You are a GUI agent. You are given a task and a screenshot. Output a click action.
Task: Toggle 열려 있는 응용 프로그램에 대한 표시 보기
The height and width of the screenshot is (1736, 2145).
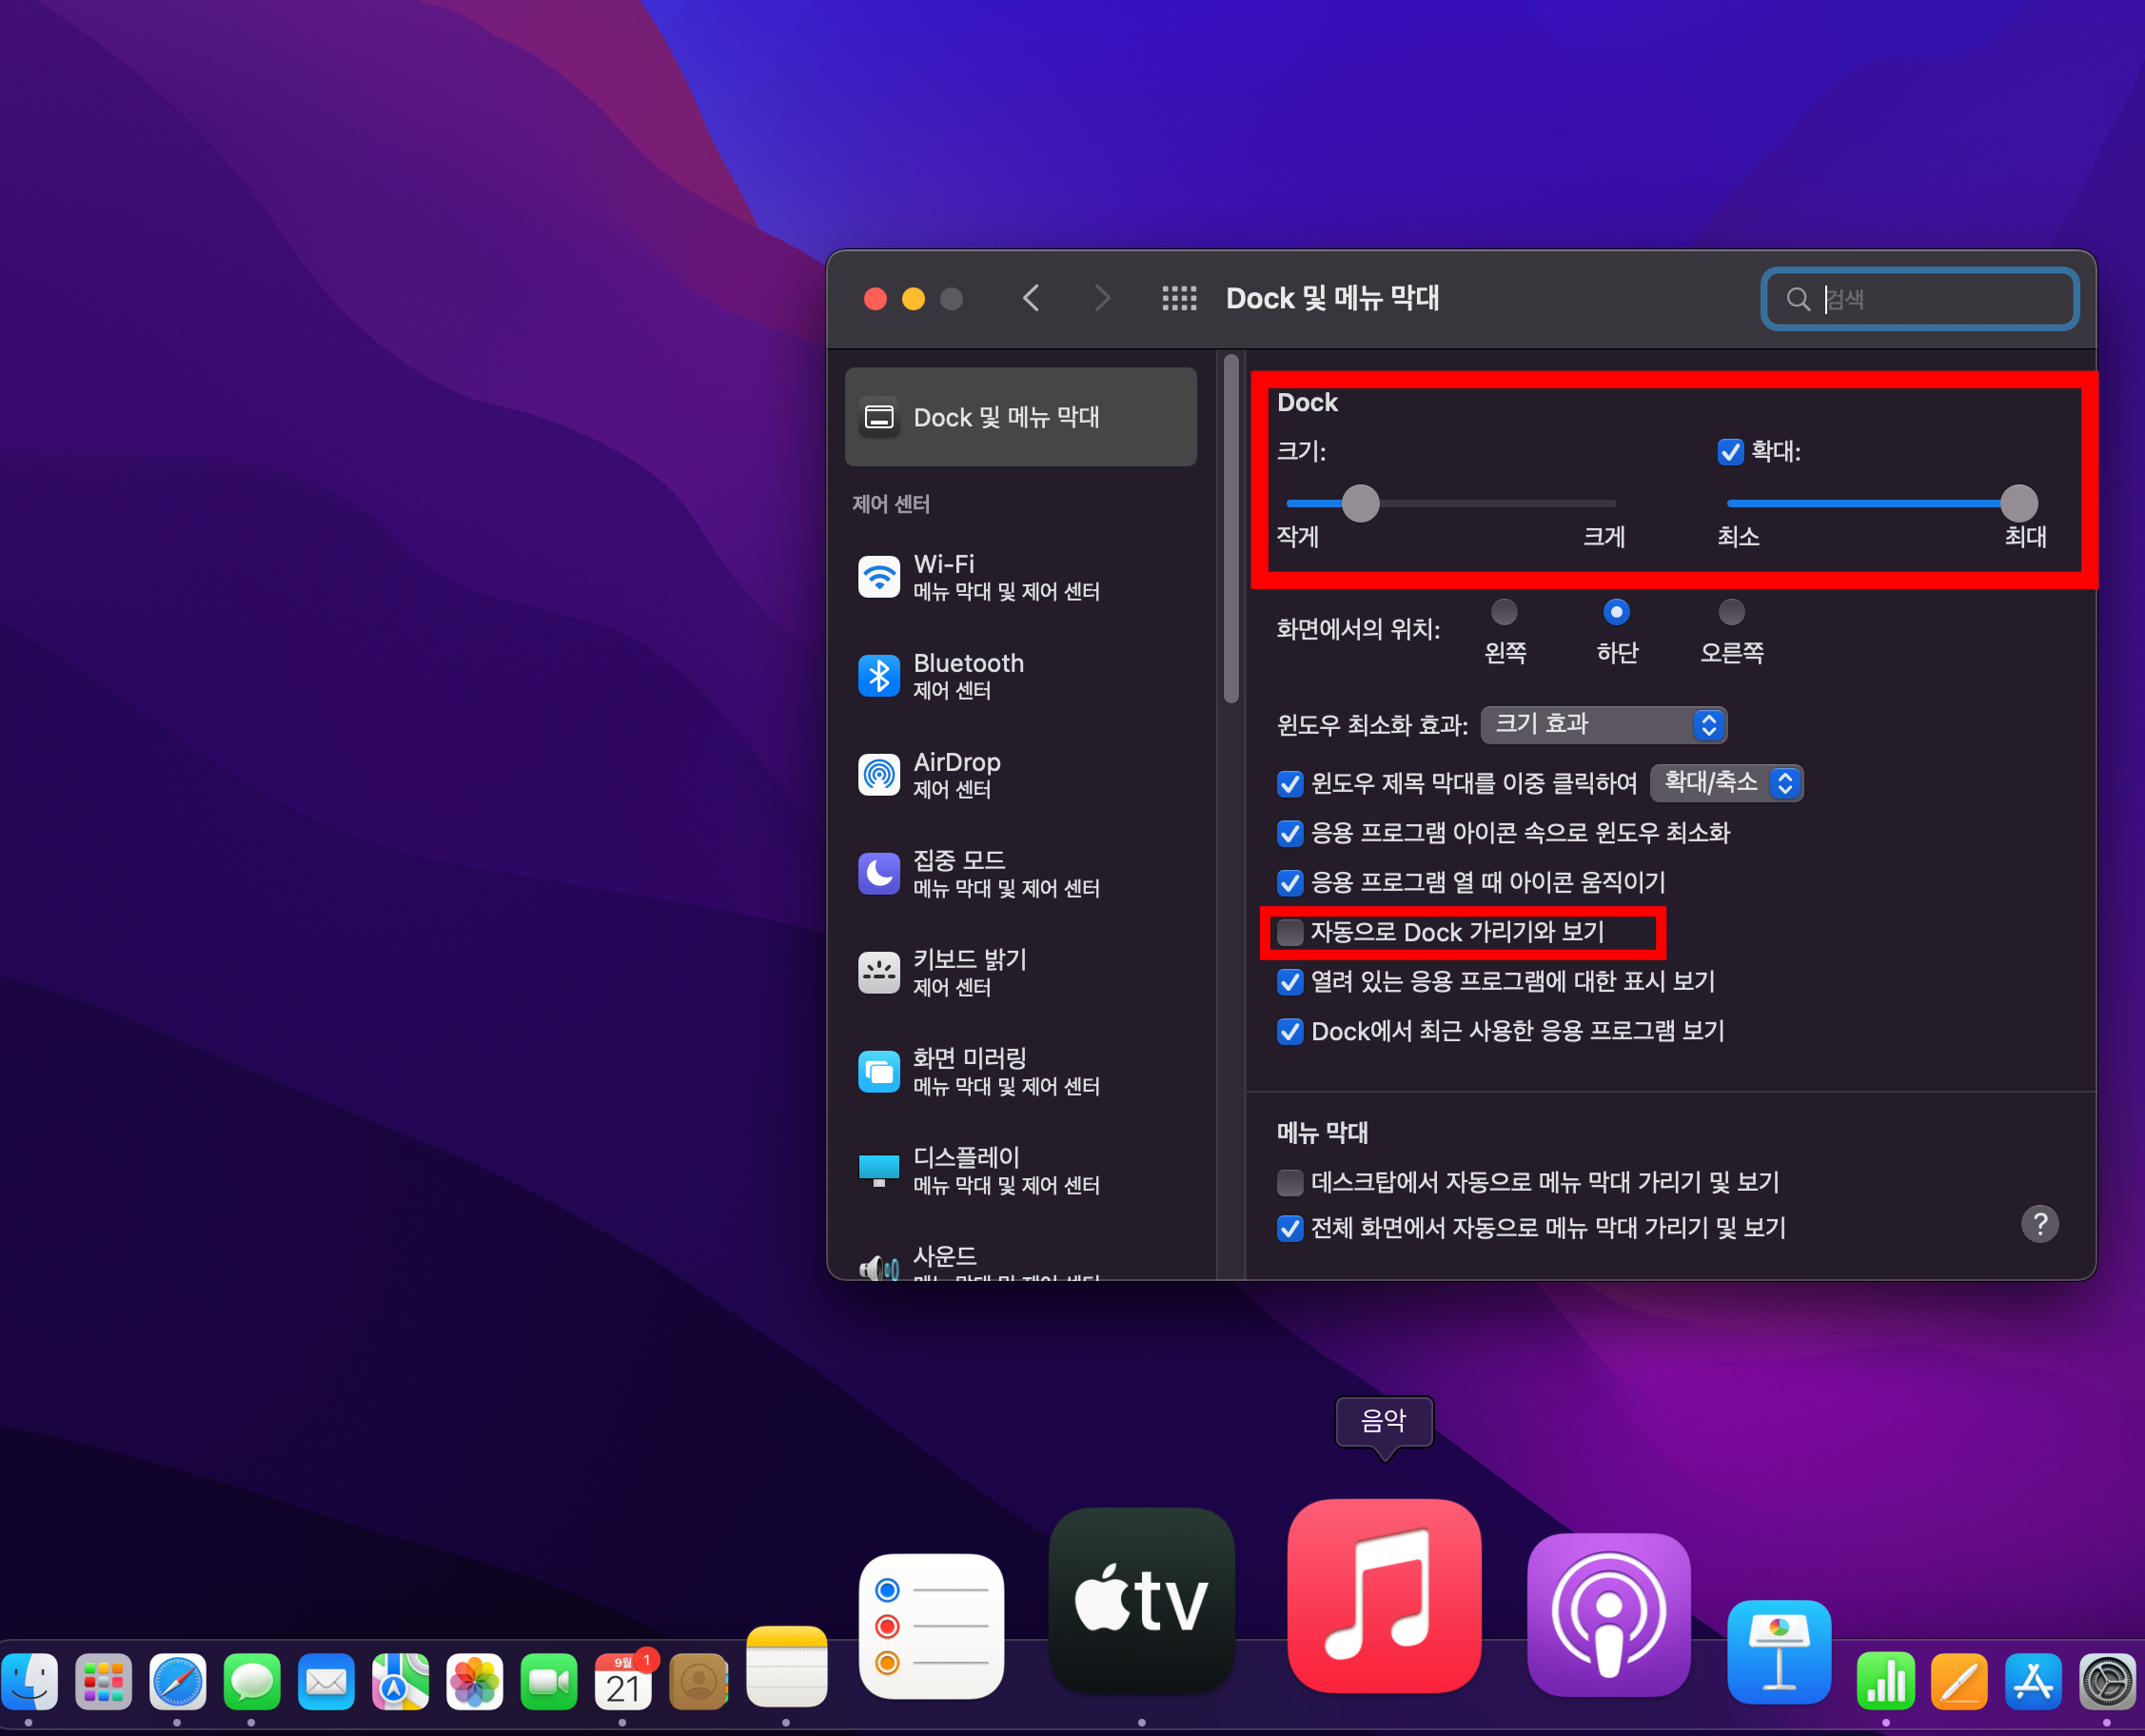click(x=1290, y=982)
